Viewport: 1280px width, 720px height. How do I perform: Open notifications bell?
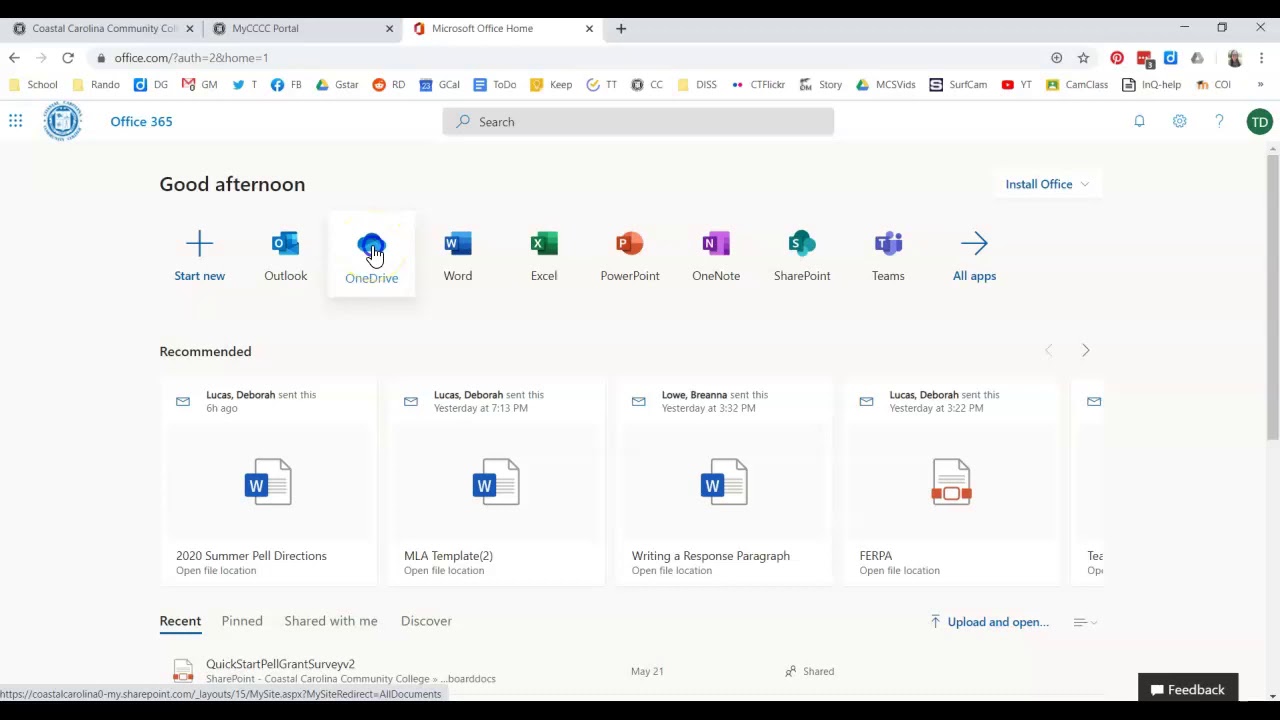click(x=1139, y=121)
